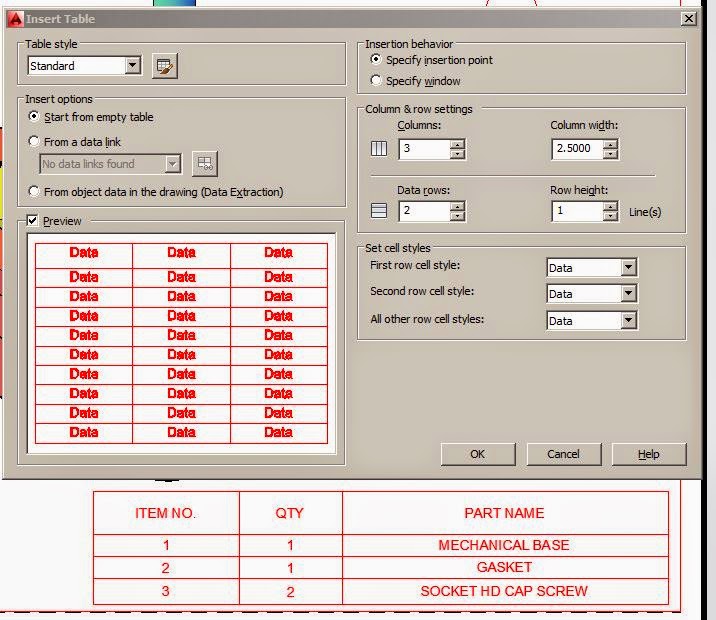
Task: Click quantity 2 cell in SOCKET row
Action: pos(290,592)
